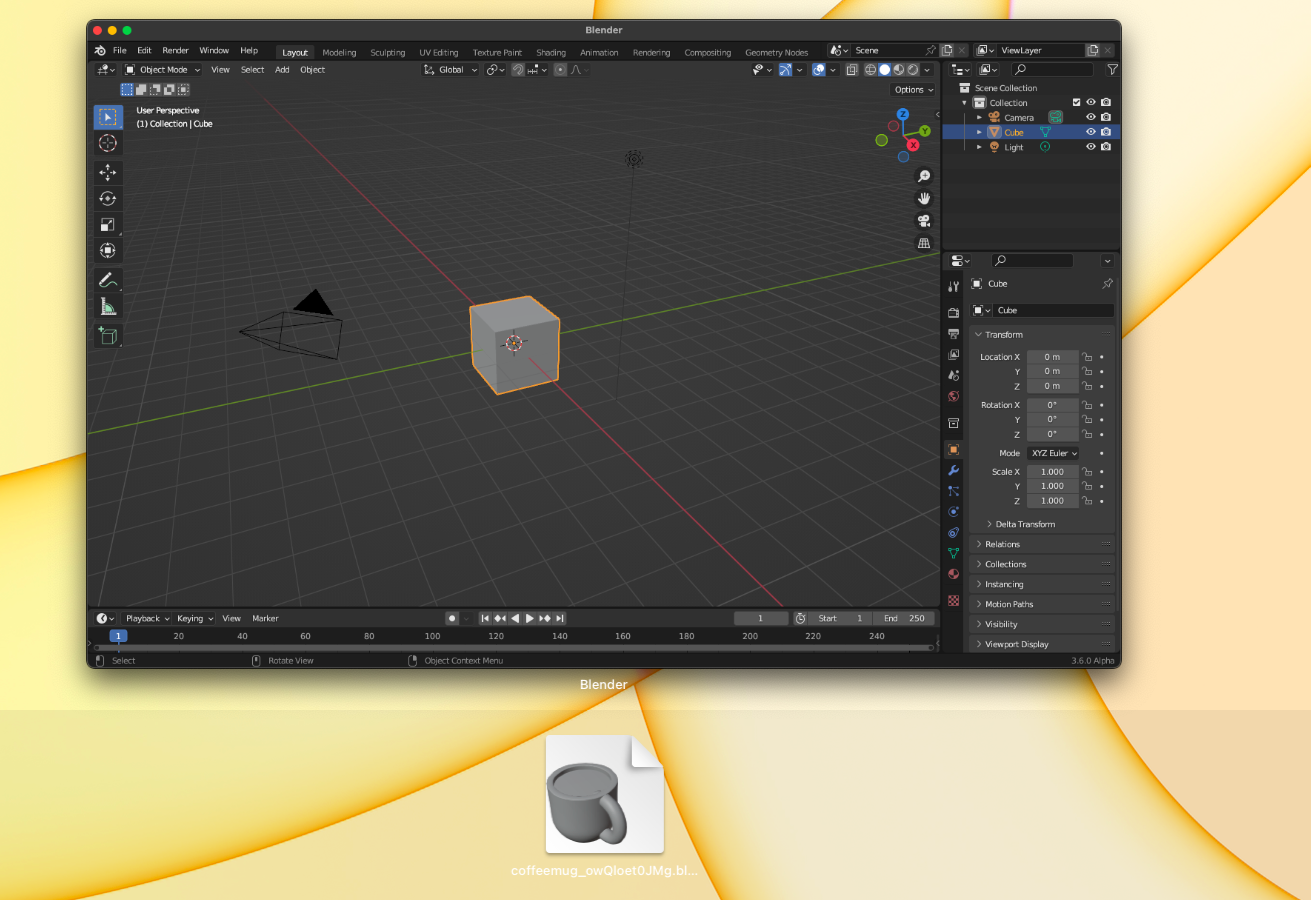Open the Physics properties tab icon

[953, 511]
